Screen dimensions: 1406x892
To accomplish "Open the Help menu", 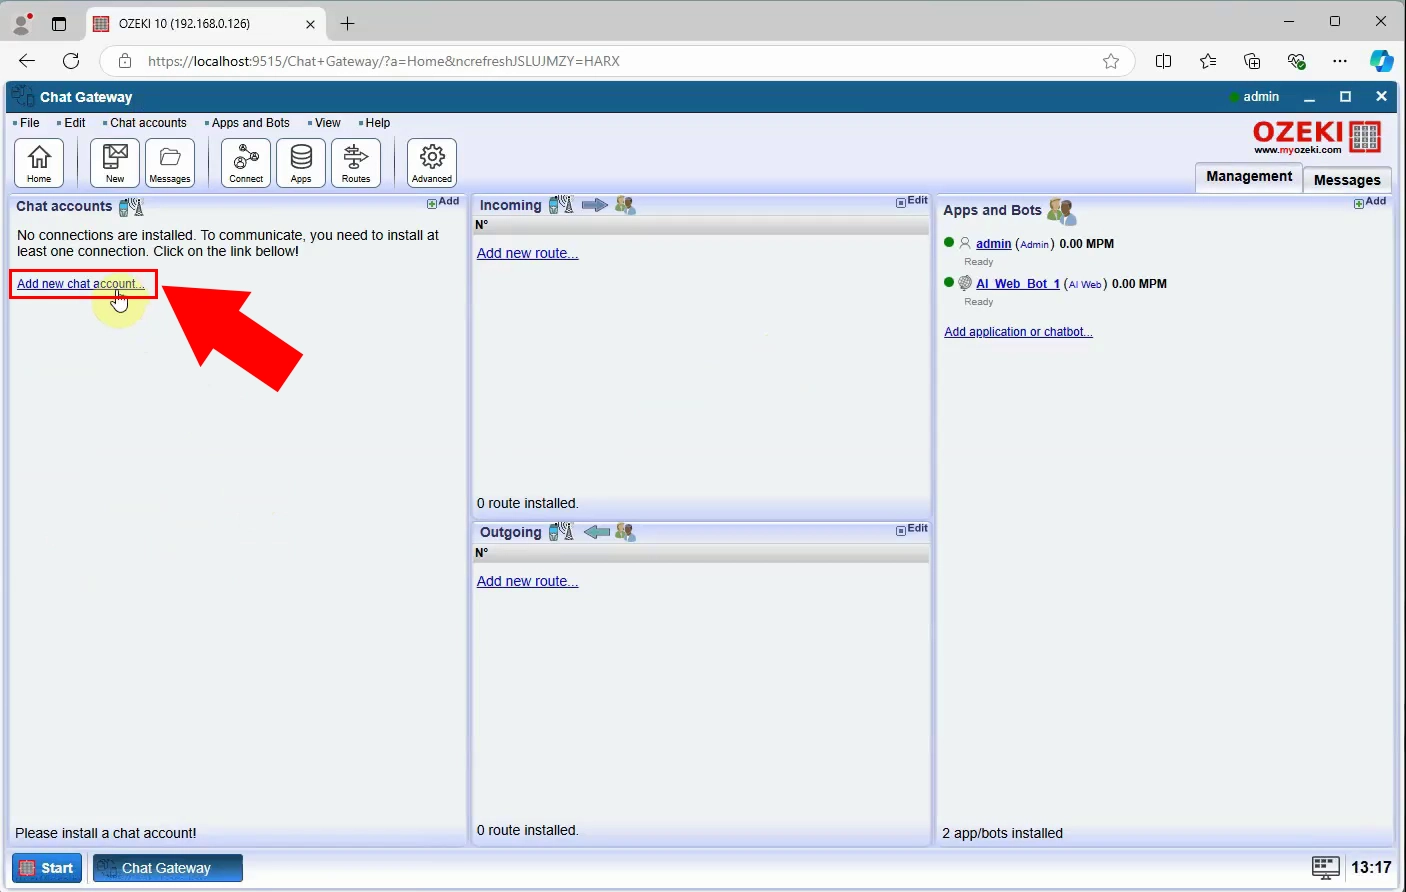I will (x=377, y=123).
